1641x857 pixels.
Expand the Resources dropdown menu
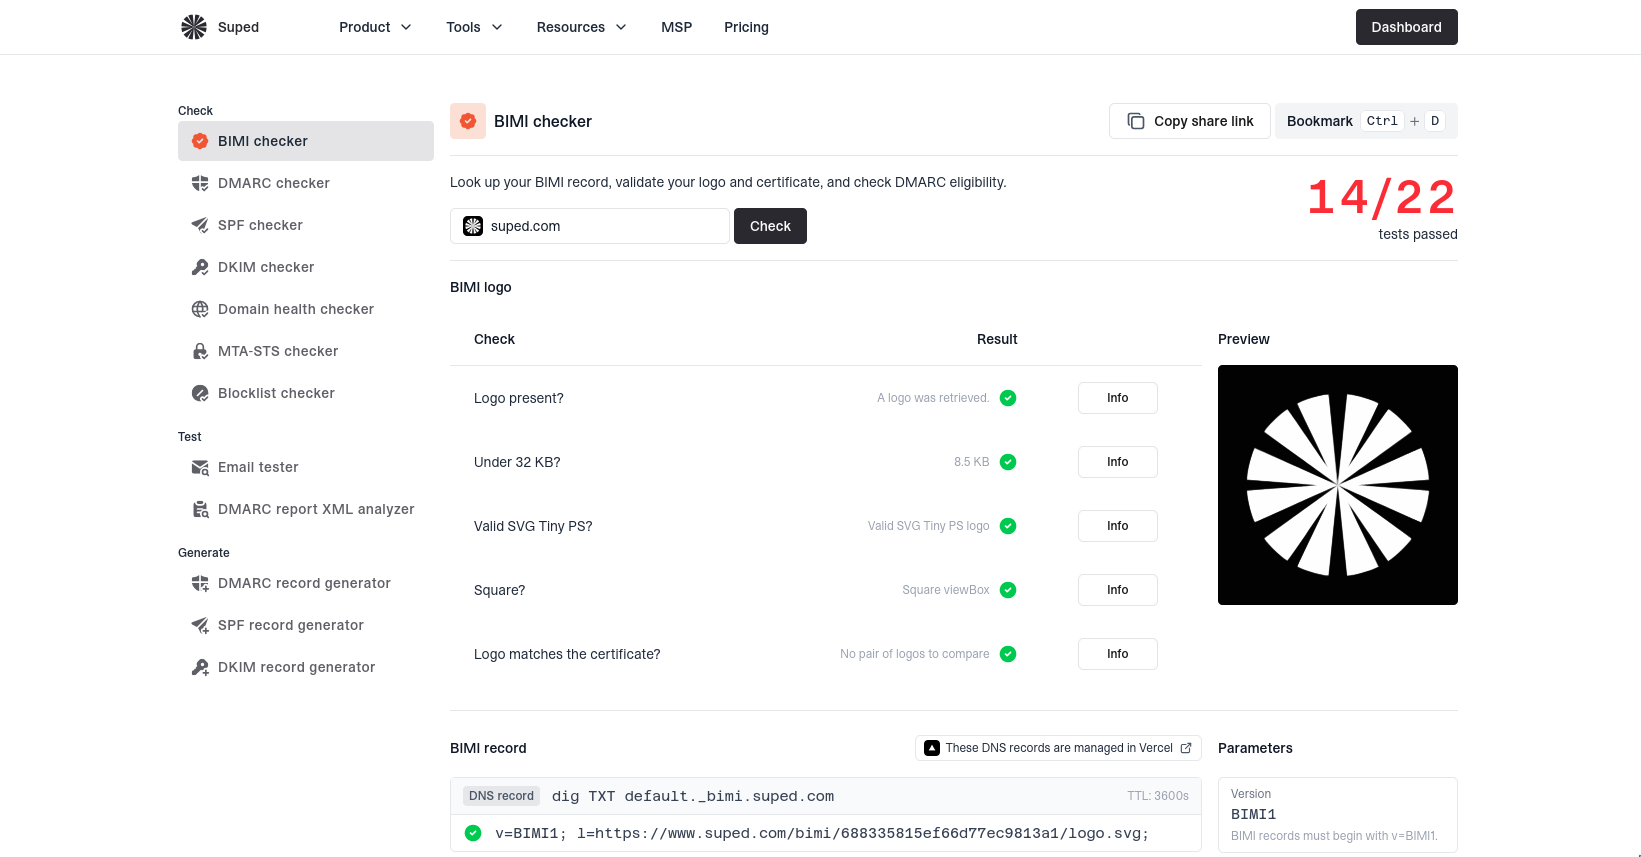581,27
